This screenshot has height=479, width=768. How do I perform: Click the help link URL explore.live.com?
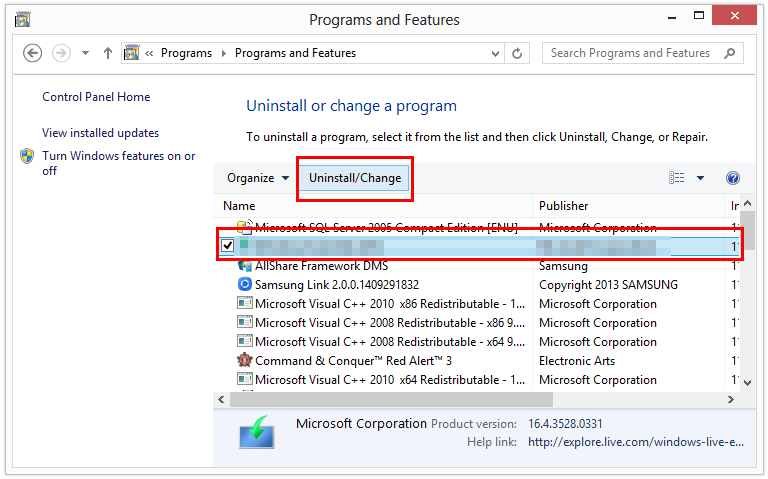tap(636, 442)
